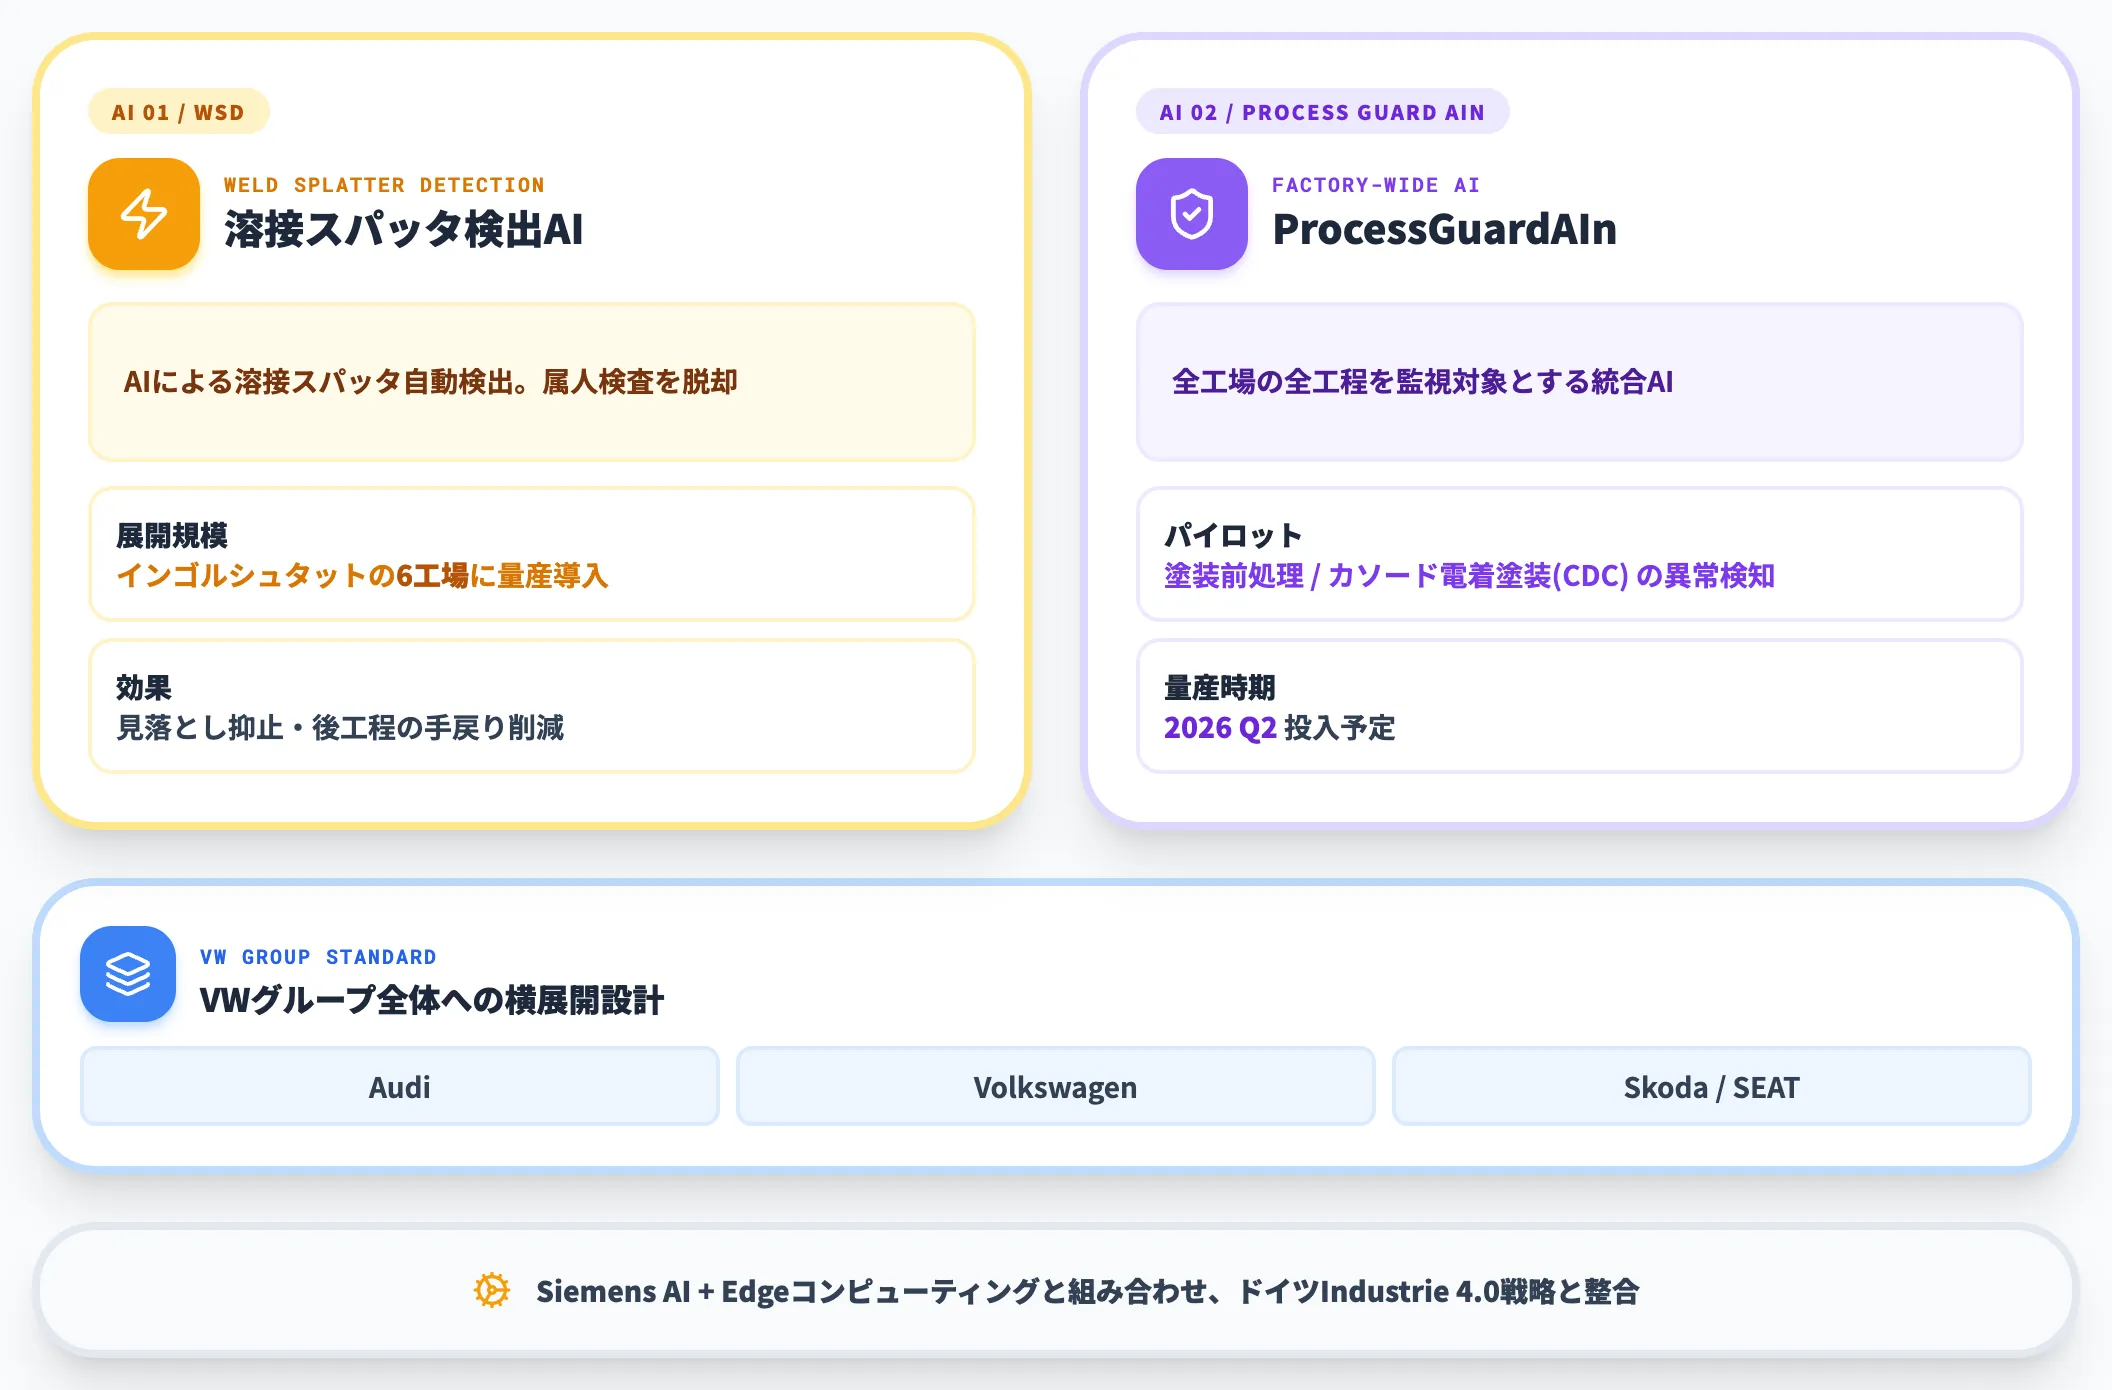
Task: Click the 展開規模 label
Action: 172,536
